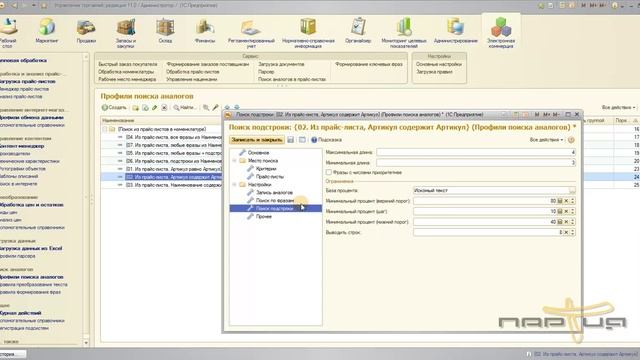Screen dimensions: 640x360
Task: Open Все действия menu of profiles list
Action: tap(618, 107)
